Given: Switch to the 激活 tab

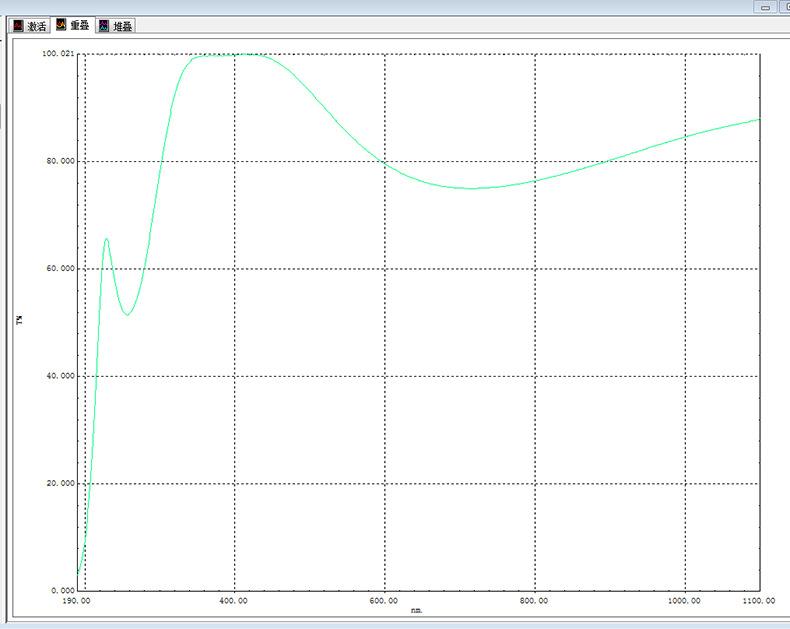Looking at the screenshot, I should 36,26.
